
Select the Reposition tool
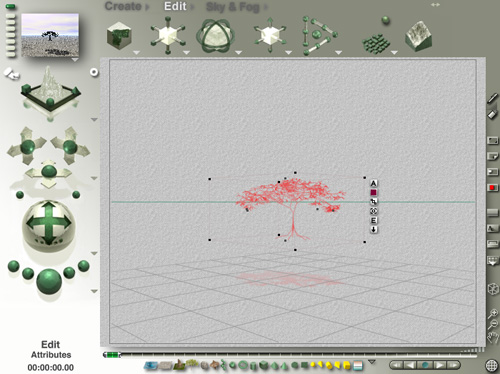tap(270, 36)
